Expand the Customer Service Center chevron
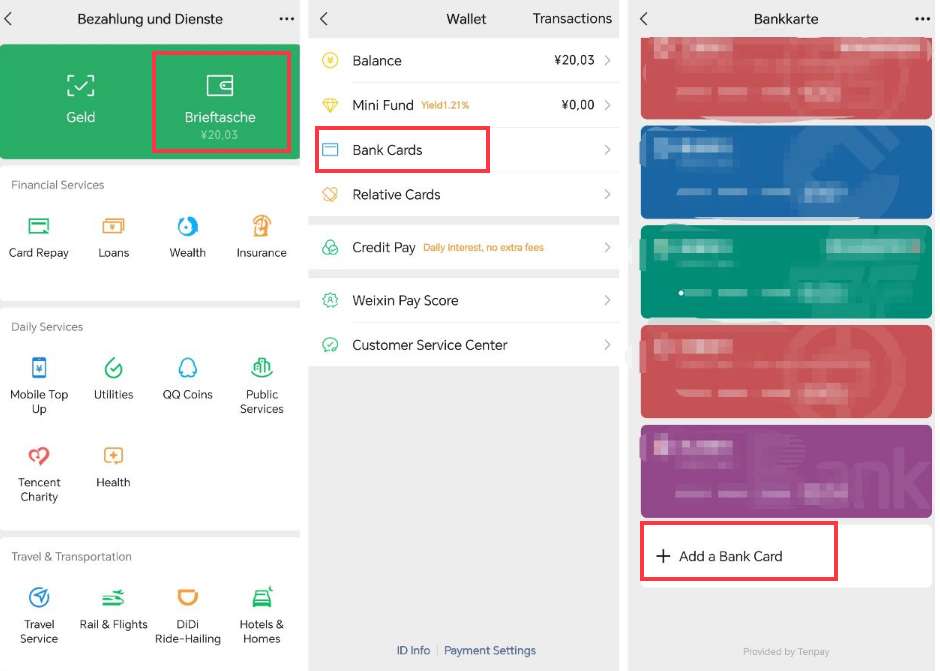 click(x=607, y=345)
